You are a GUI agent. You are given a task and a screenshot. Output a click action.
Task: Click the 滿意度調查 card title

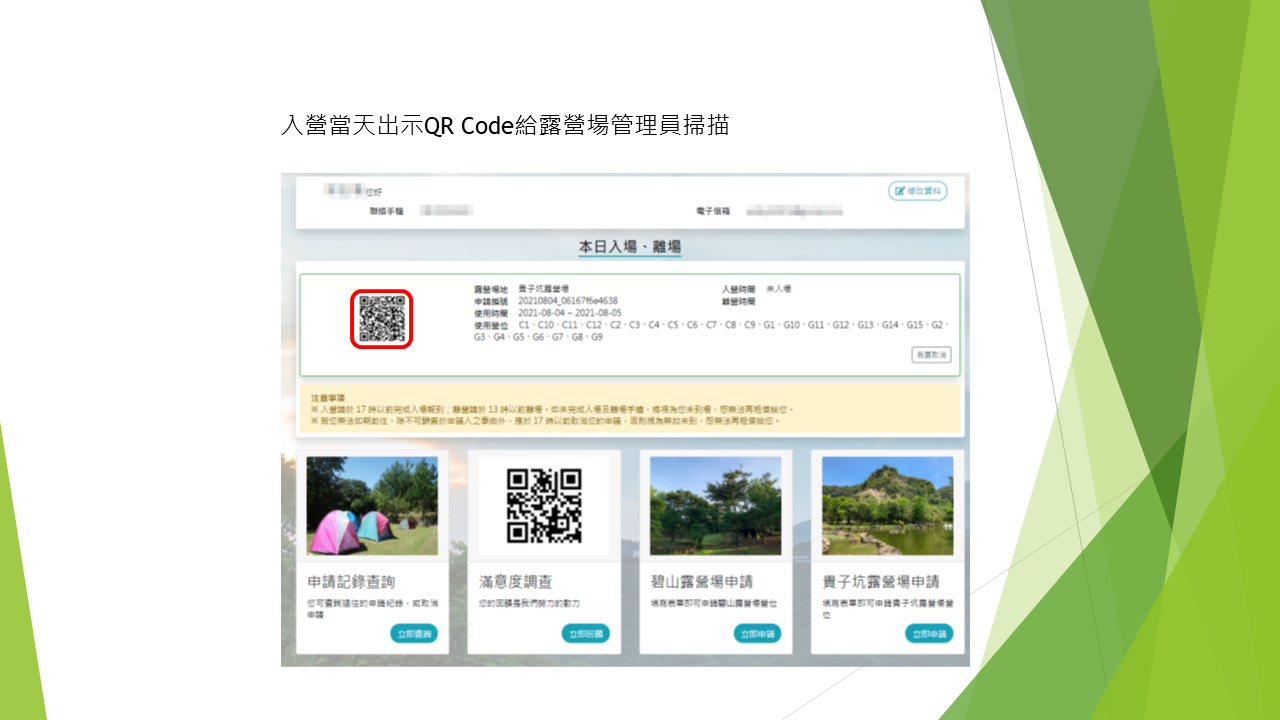[516, 582]
